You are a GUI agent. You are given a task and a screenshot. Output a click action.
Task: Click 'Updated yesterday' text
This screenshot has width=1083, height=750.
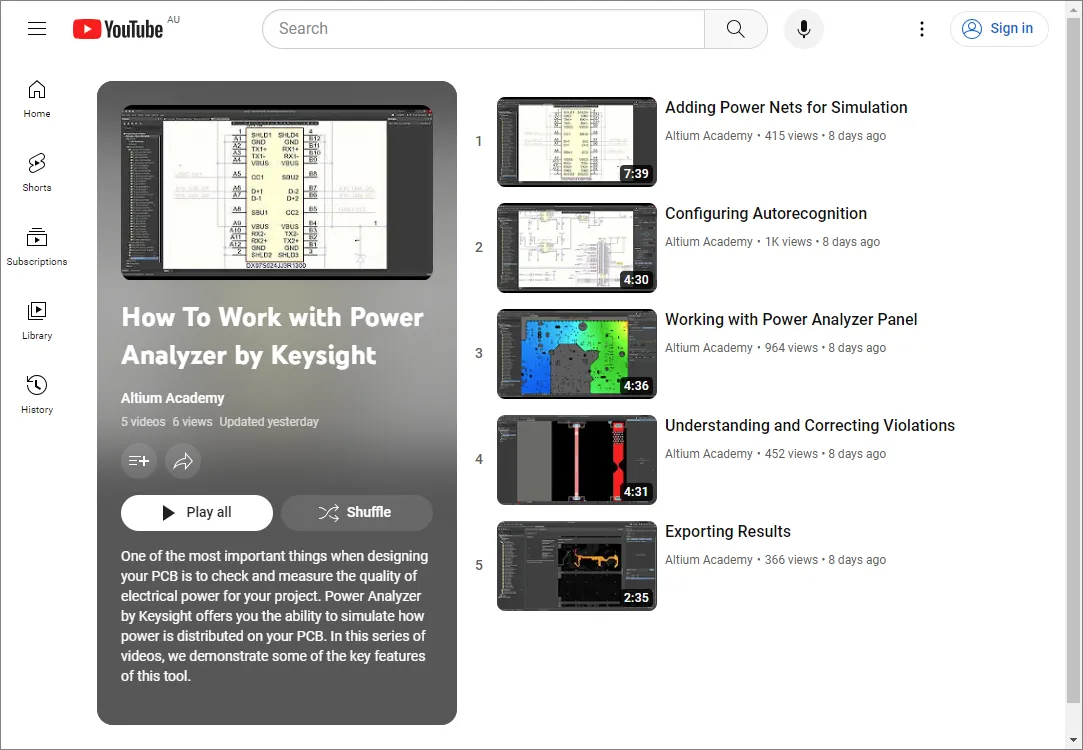click(269, 422)
